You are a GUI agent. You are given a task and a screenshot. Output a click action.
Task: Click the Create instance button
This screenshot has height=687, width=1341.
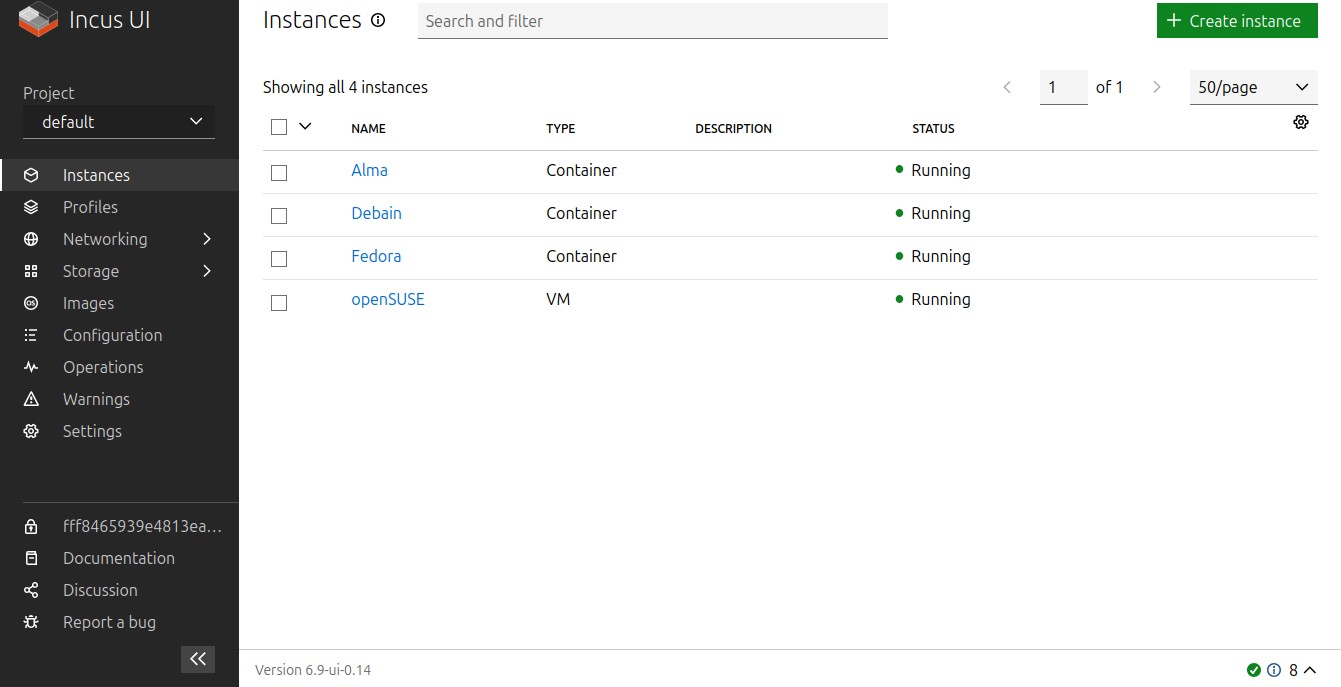point(1237,21)
